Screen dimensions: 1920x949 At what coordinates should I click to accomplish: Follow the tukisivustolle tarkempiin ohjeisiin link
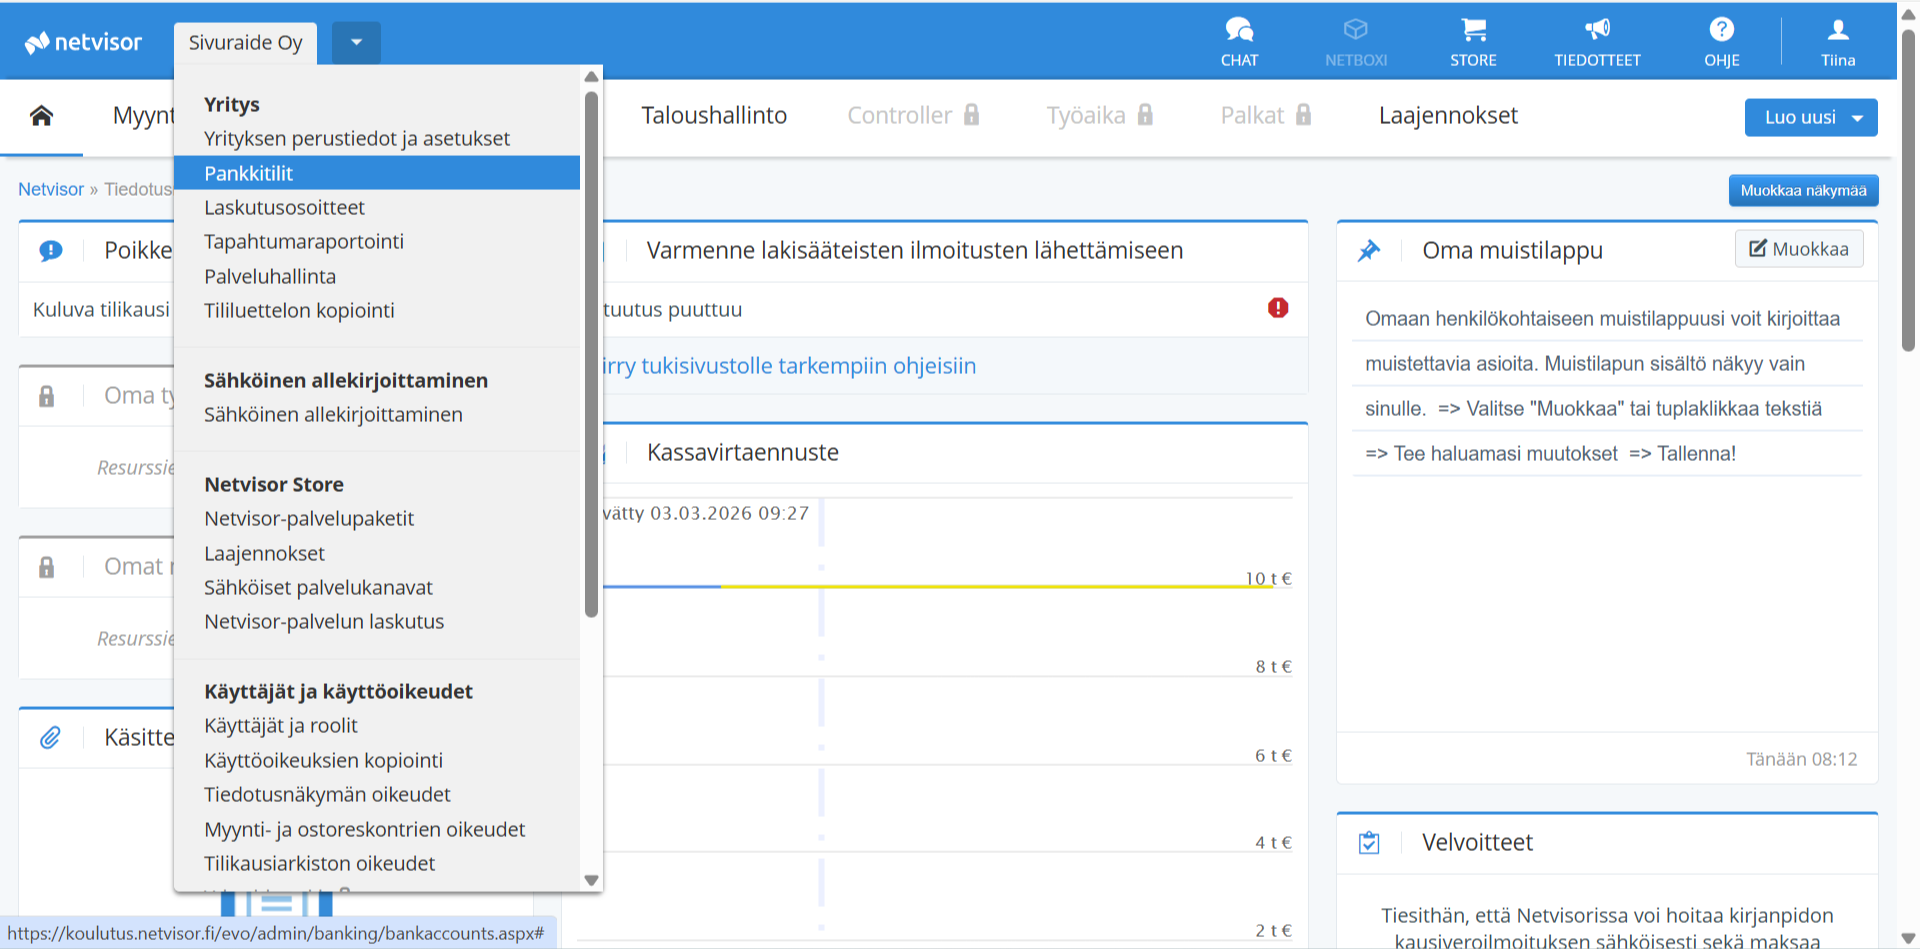[788, 366]
